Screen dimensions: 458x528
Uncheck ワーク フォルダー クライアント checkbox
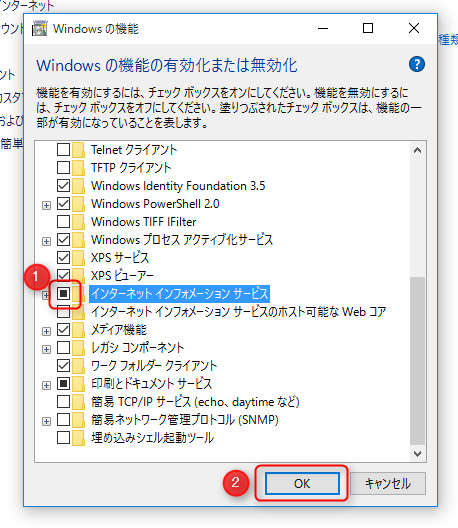click(x=63, y=366)
